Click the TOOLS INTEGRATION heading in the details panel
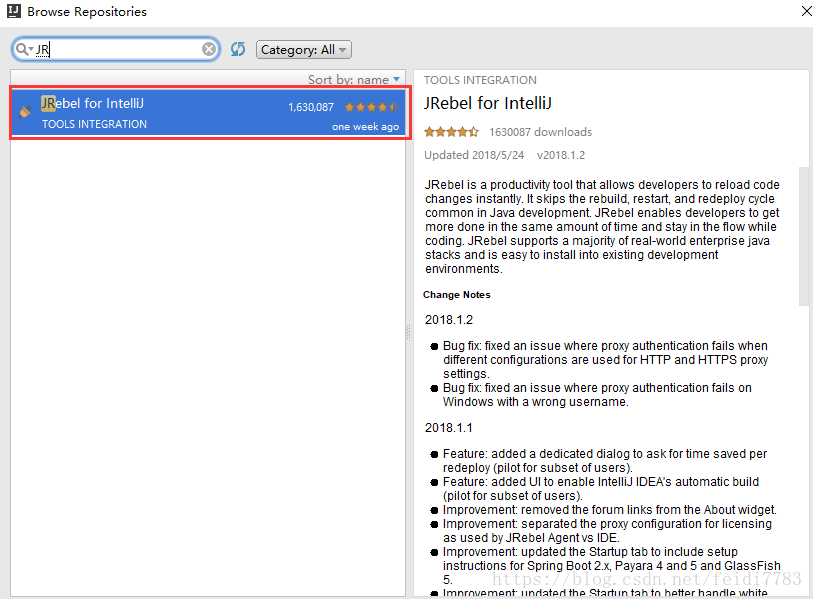This screenshot has height=599, width=813. tap(480, 80)
